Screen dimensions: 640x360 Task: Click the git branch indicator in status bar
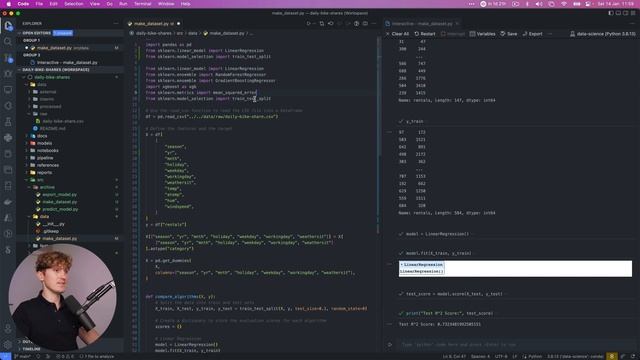click(22, 356)
